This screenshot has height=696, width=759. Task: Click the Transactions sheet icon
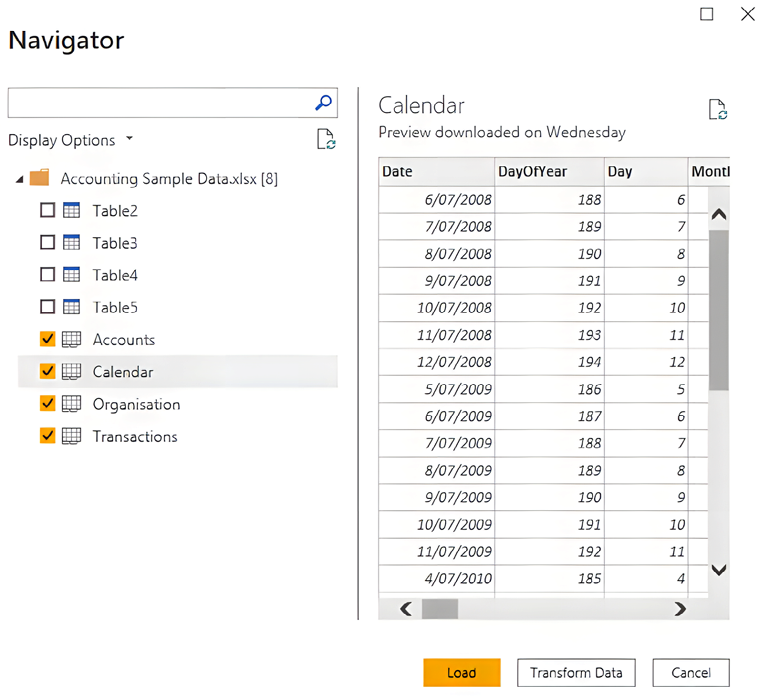click(x=71, y=437)
